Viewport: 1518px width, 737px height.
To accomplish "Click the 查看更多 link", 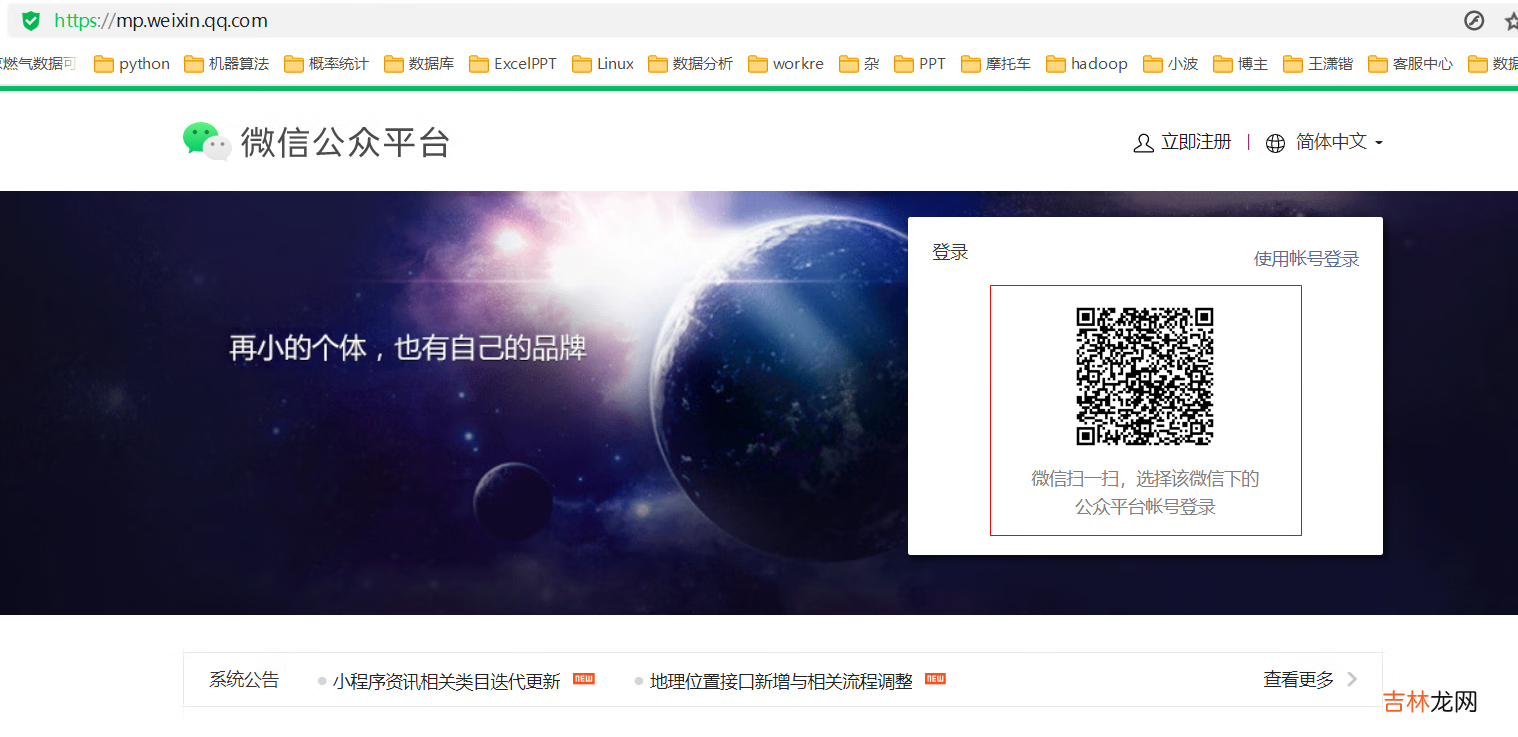I will click(1299, 680).
